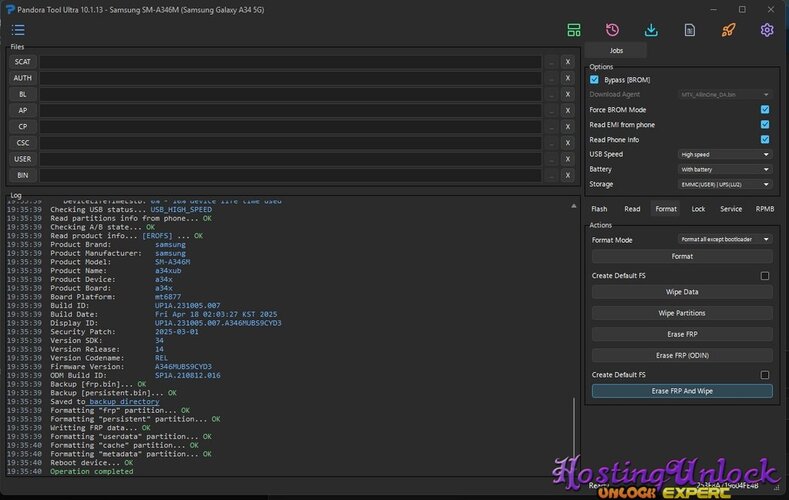This screenshot has width=789, height=500.
Task: Open the history clock icon
Action: pos(612,30)
